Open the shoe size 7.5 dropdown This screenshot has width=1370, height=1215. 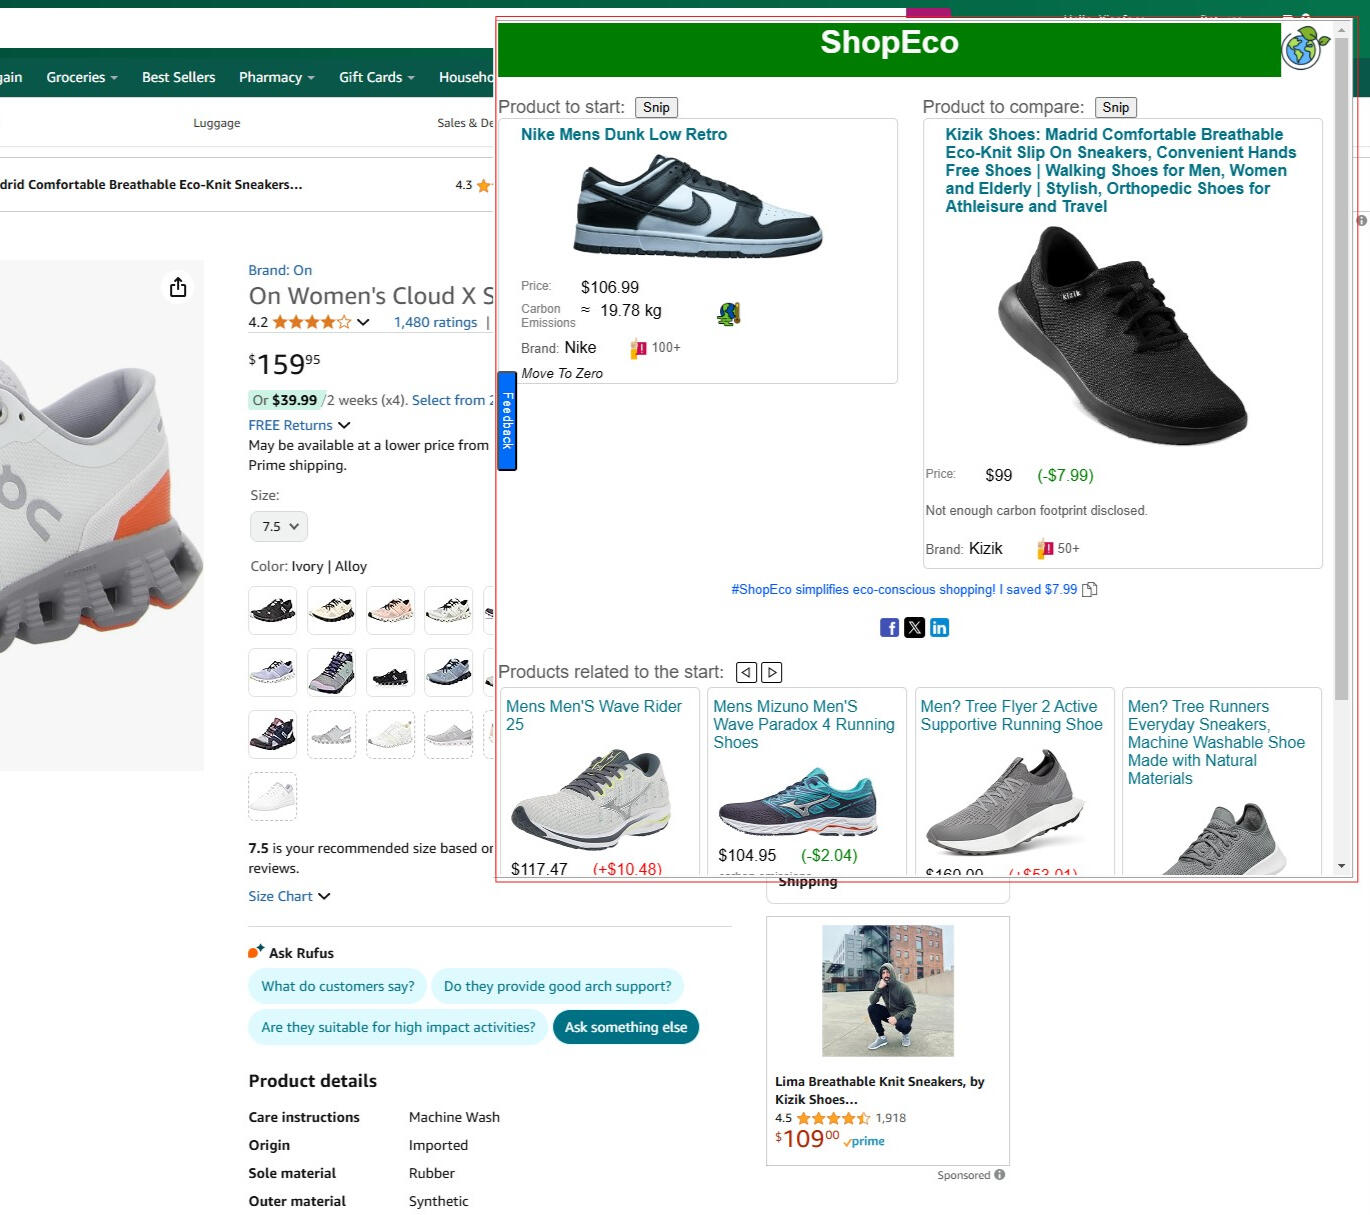point(279,526)
